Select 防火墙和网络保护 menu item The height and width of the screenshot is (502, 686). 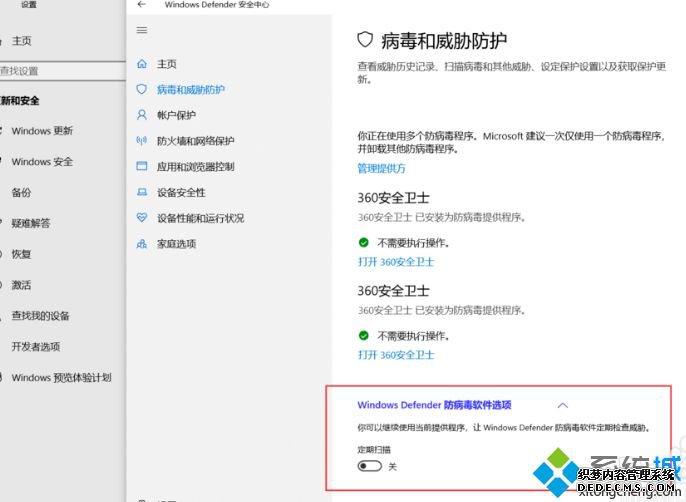[196, 141]
